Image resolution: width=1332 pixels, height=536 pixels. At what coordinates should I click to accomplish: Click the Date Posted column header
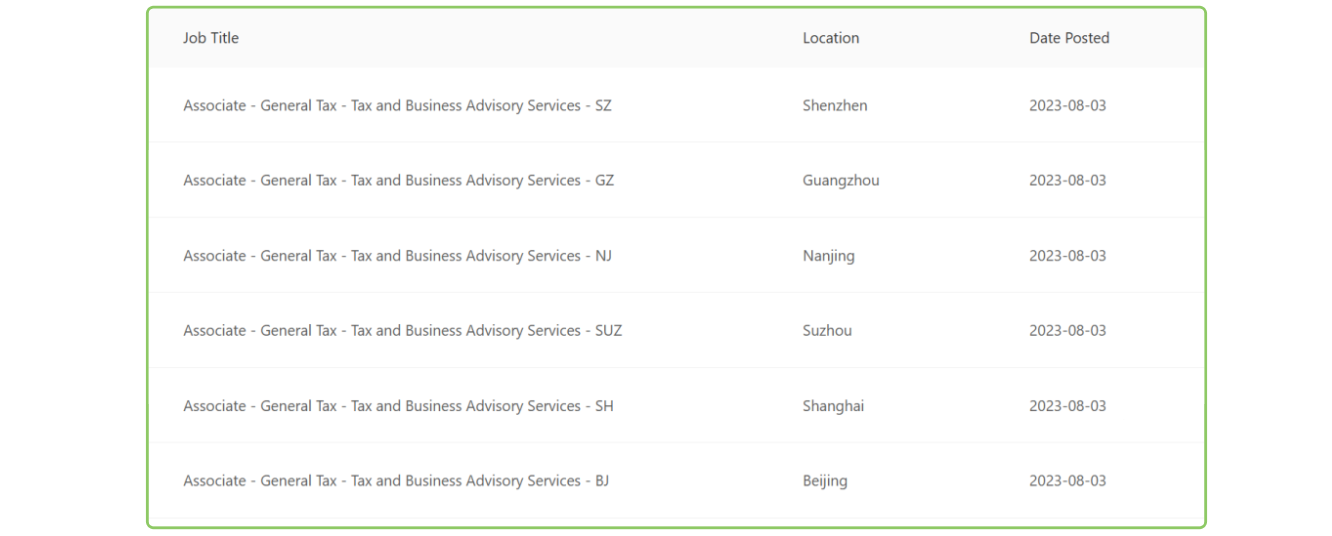(1069, 38)
